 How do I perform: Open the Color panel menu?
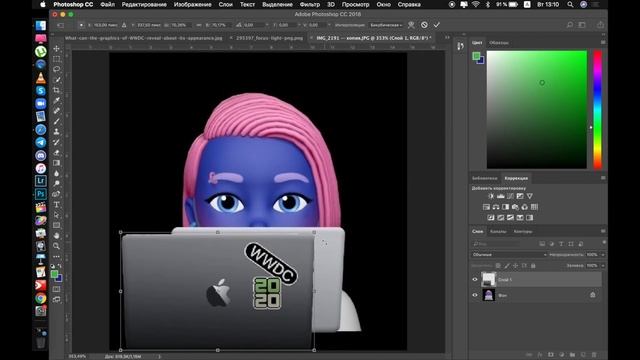[x=603, y=42]
